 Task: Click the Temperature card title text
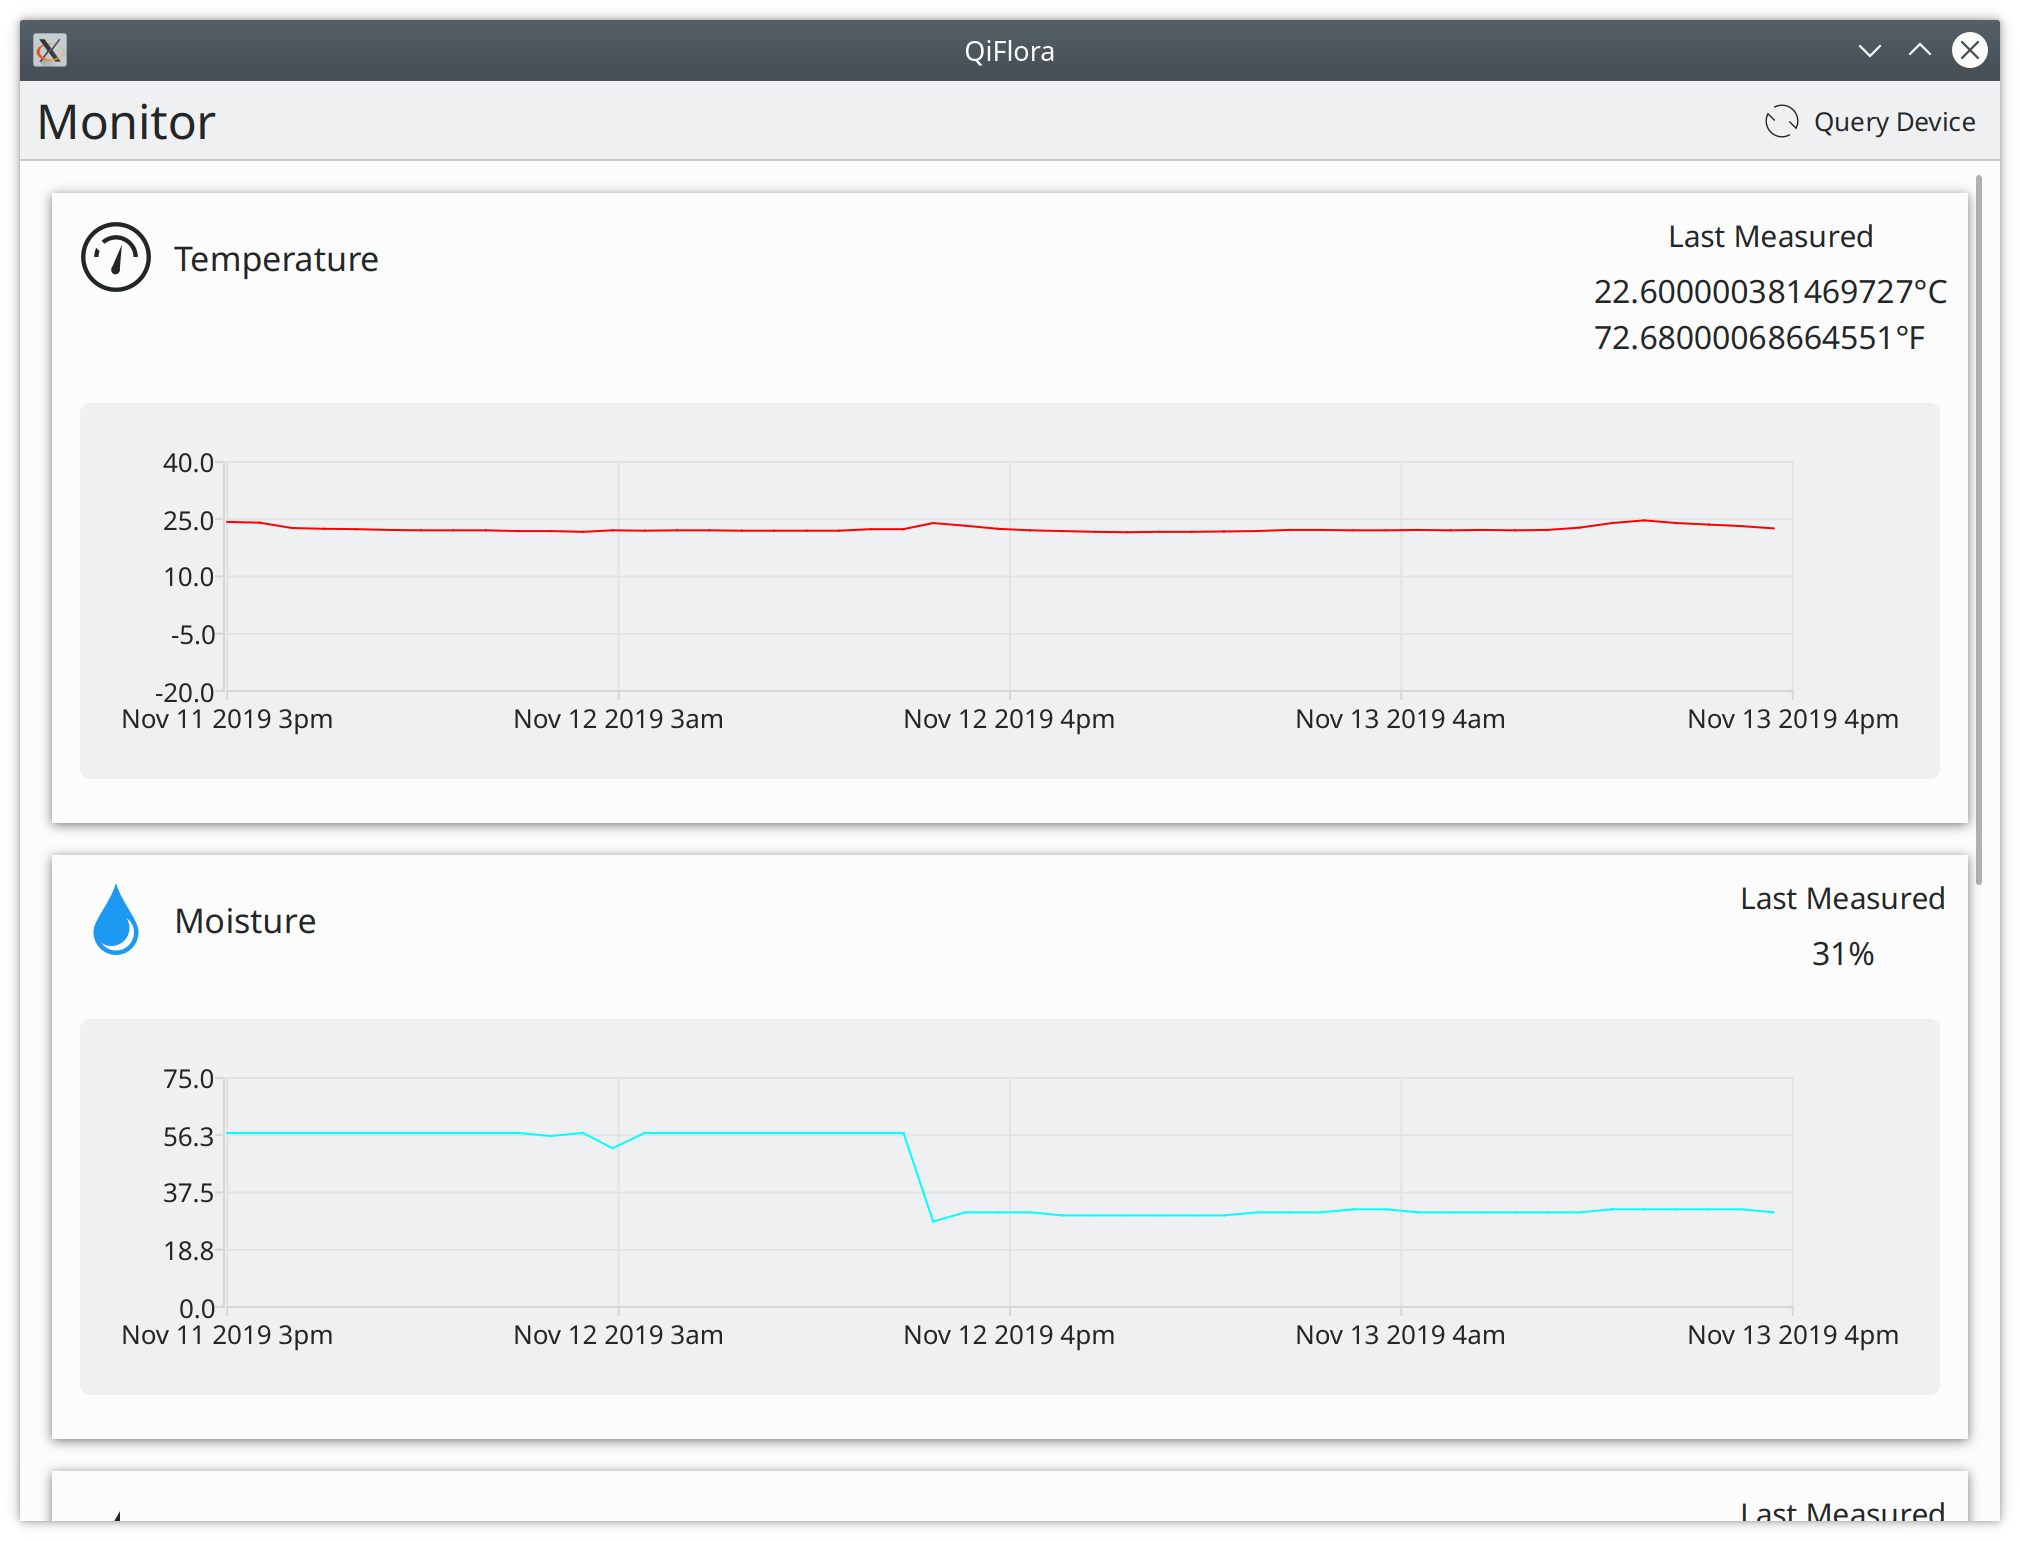[276, 259]
